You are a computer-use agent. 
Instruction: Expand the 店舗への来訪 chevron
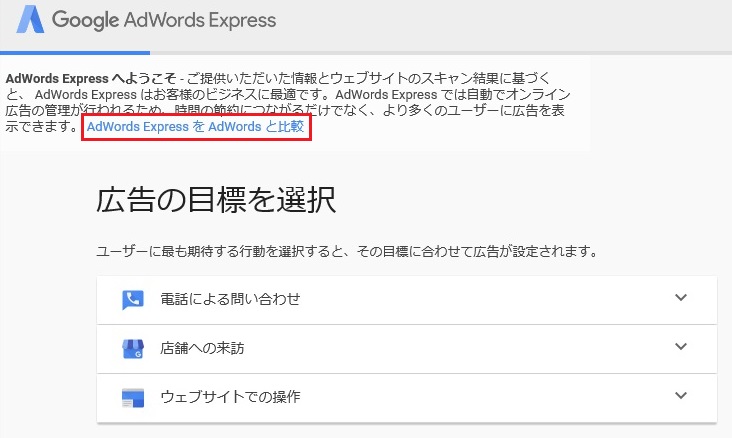681,346
